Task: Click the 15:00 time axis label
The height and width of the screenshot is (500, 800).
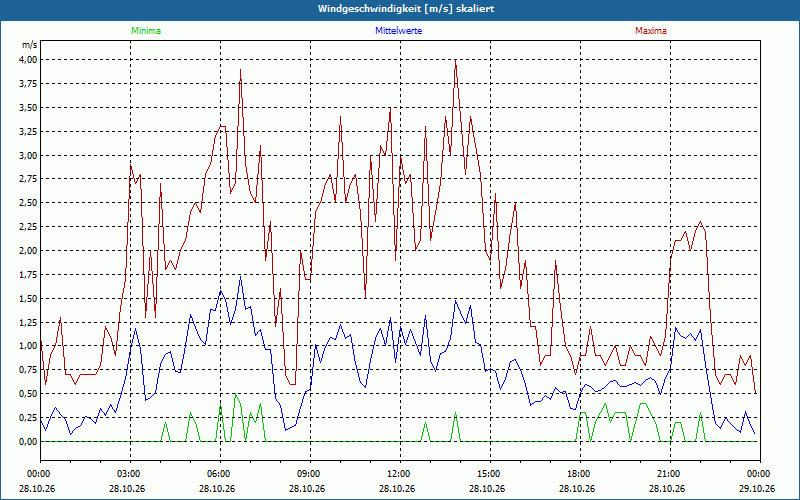Action: 490,474
